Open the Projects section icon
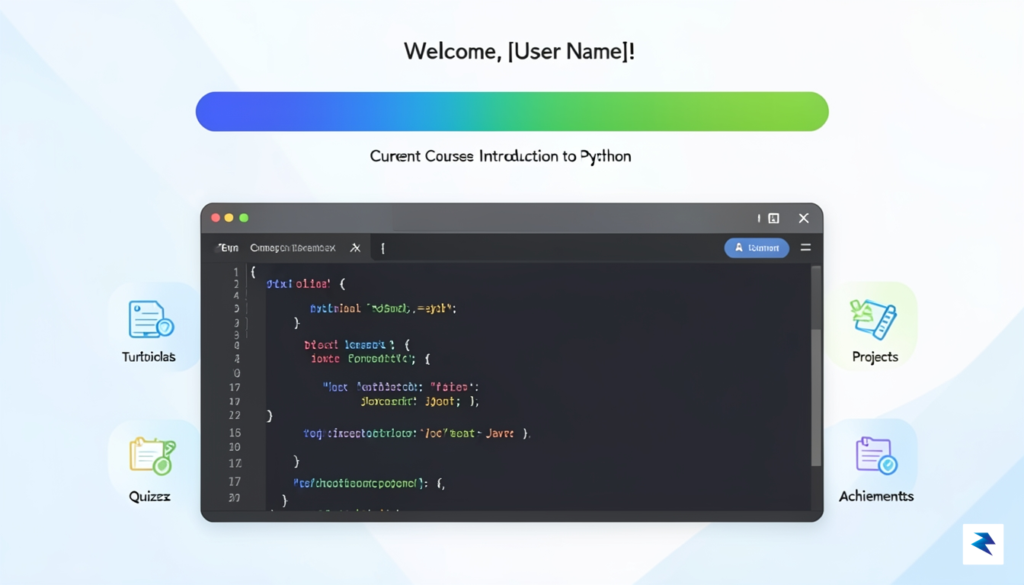1024x585 pixels. [x=874, y=319]
